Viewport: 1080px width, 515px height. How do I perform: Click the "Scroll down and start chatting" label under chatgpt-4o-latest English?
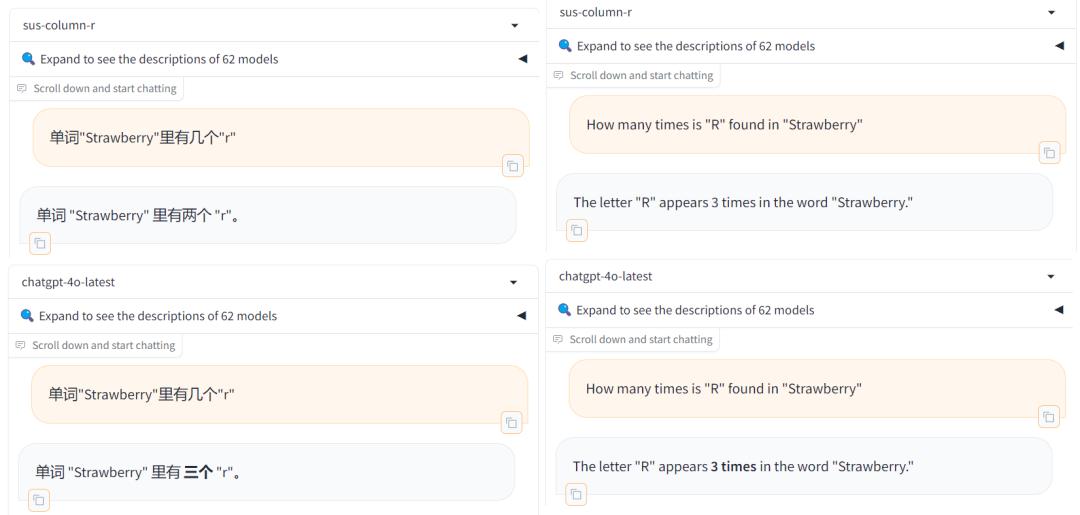(x=640, y=340)
